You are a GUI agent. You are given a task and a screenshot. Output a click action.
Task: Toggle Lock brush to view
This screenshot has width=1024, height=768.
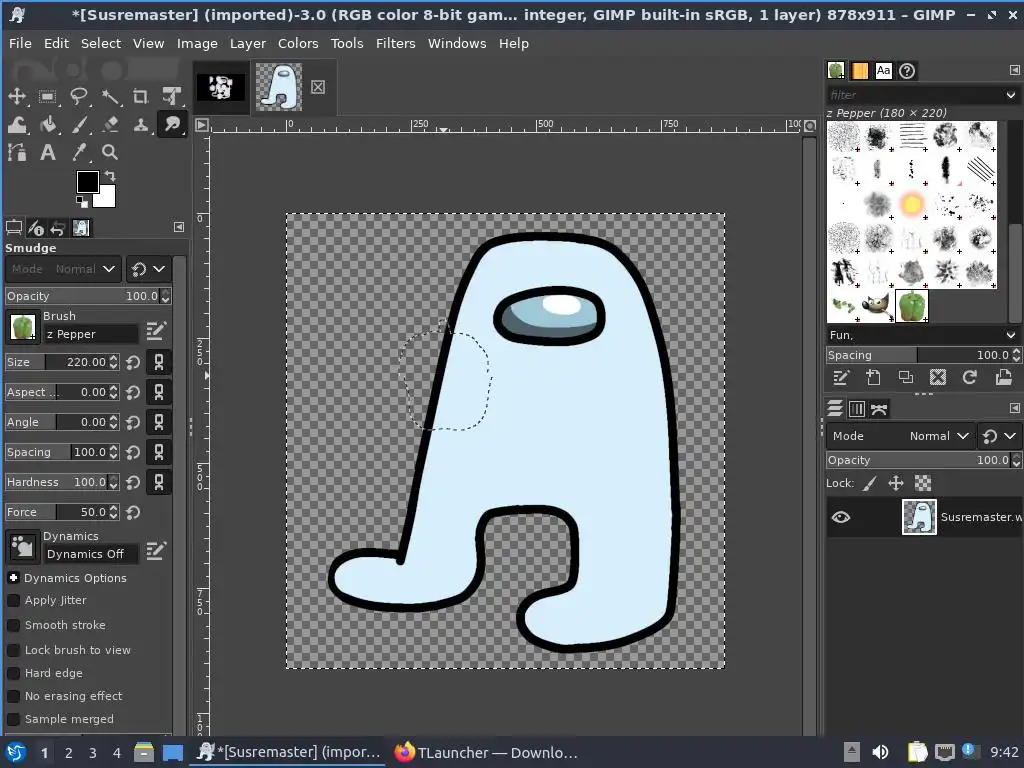(x=13, y=650)
